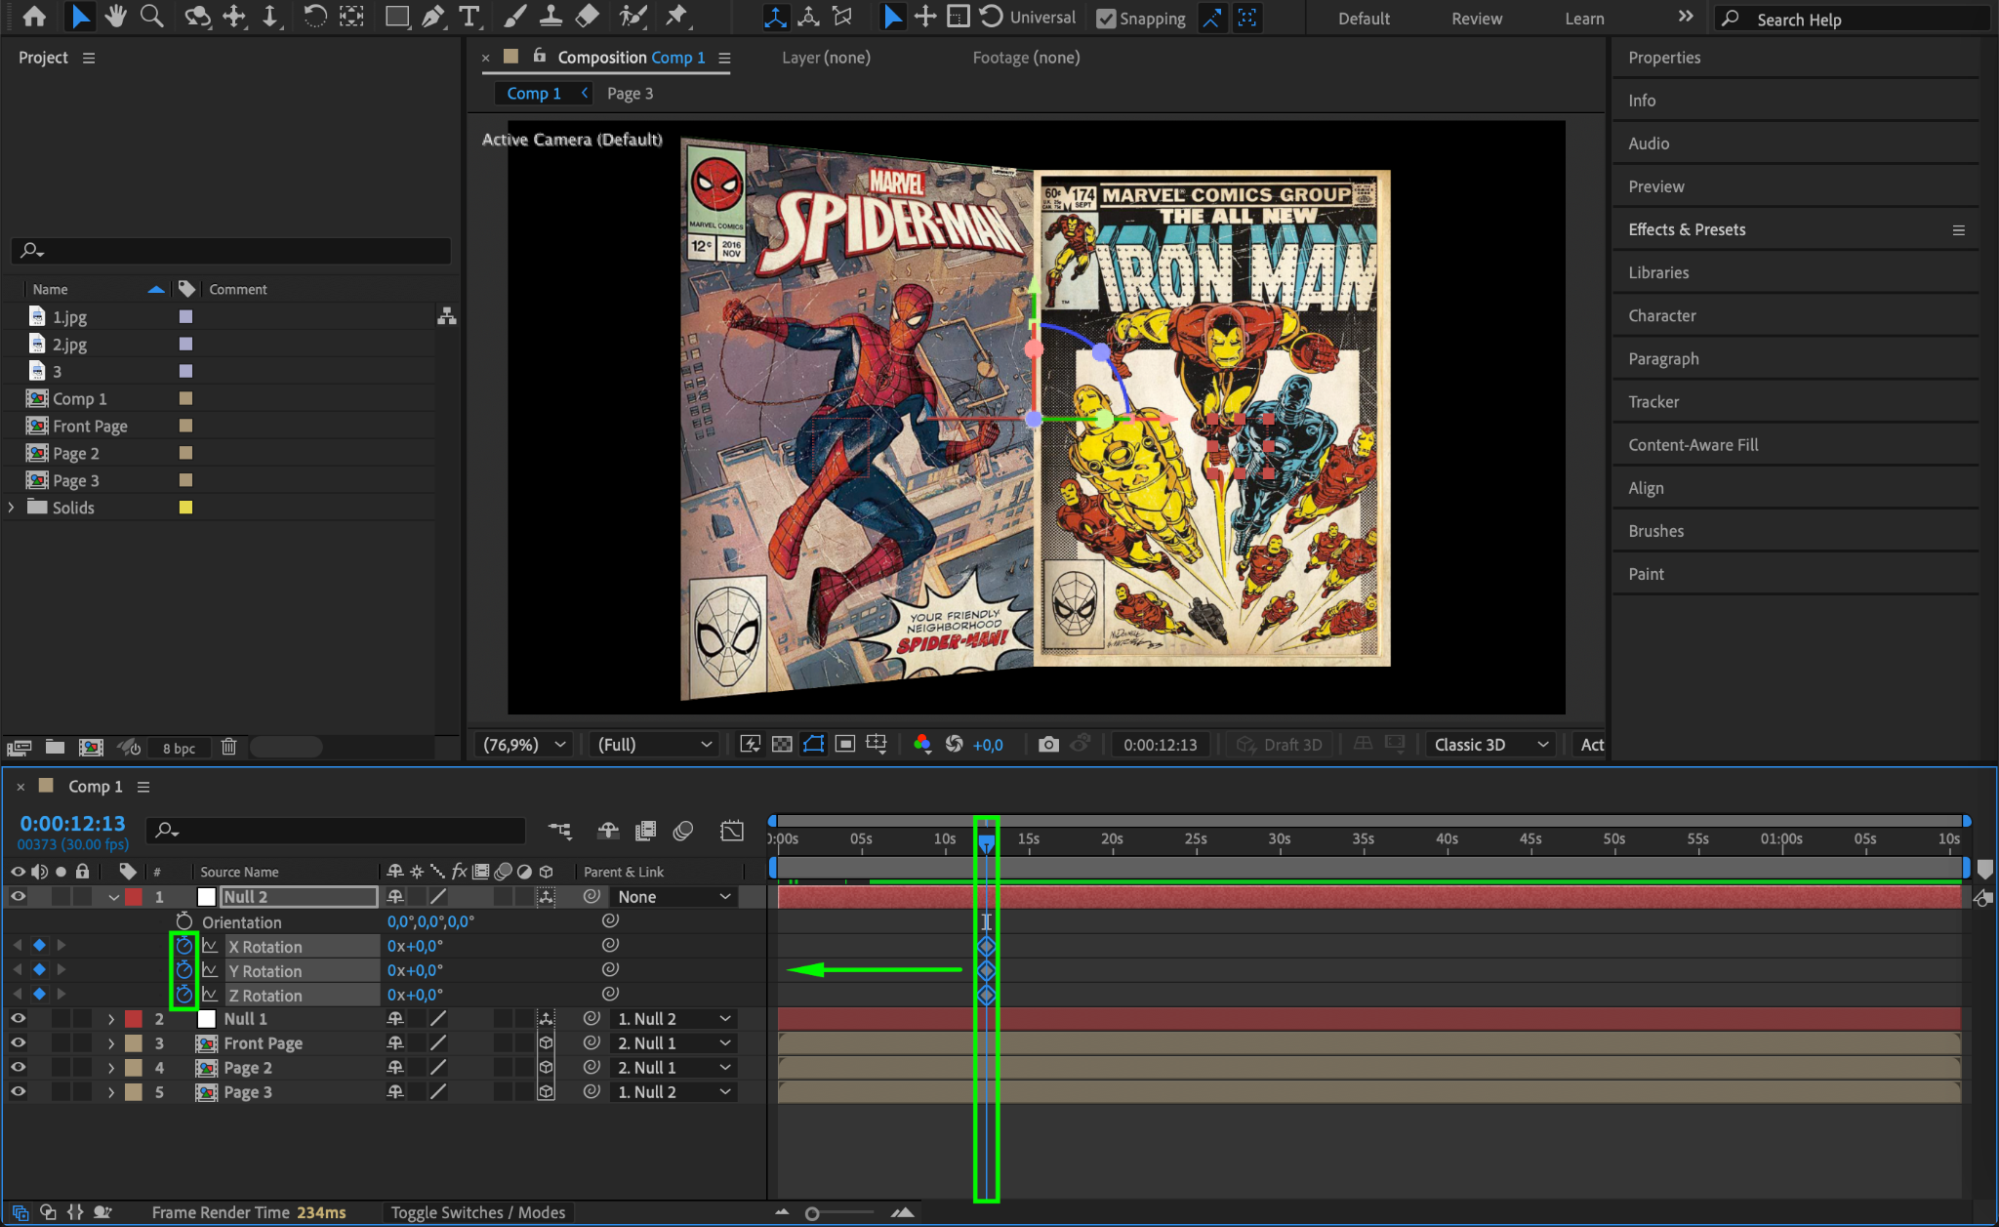Select the Puppet Pin tool
This screenshot has height=1227, width=1999.
(677, 16)
